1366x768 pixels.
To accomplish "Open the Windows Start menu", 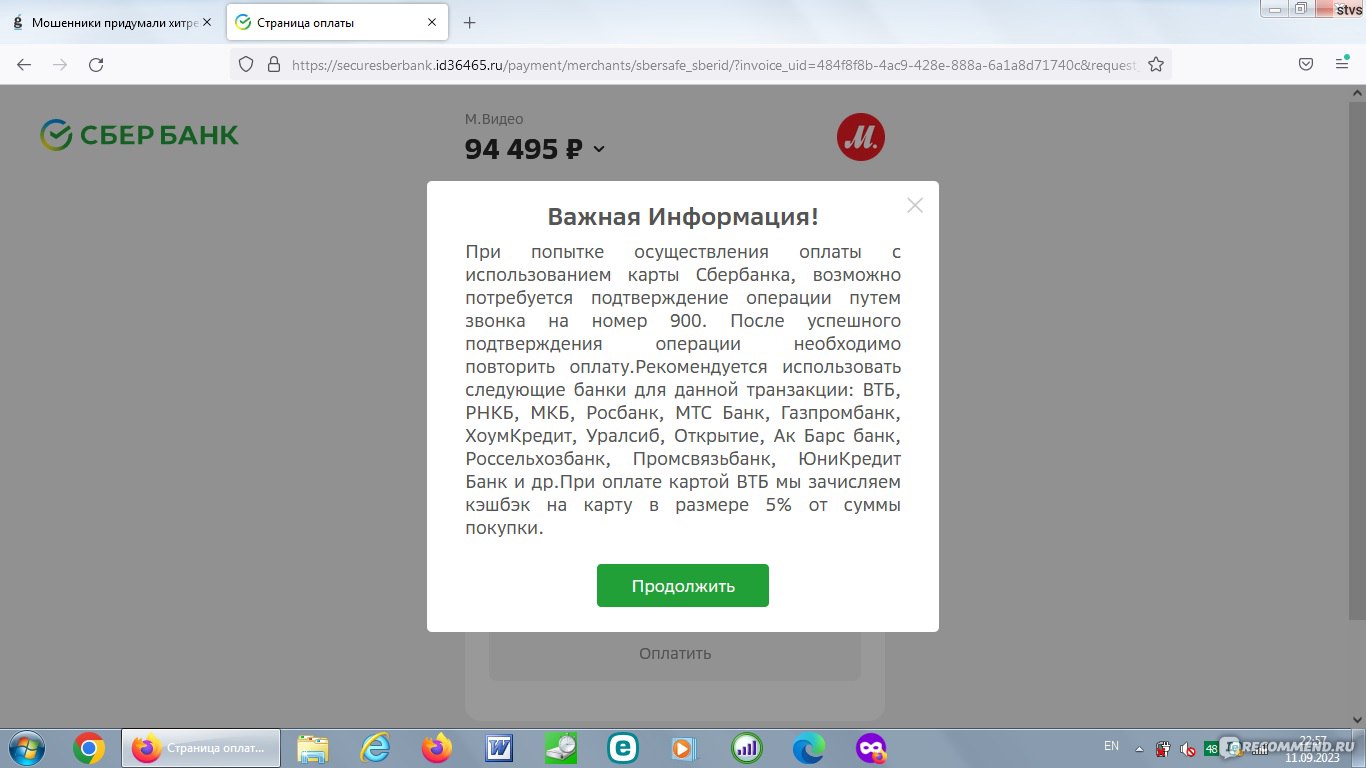I will [x=26, y=748].
